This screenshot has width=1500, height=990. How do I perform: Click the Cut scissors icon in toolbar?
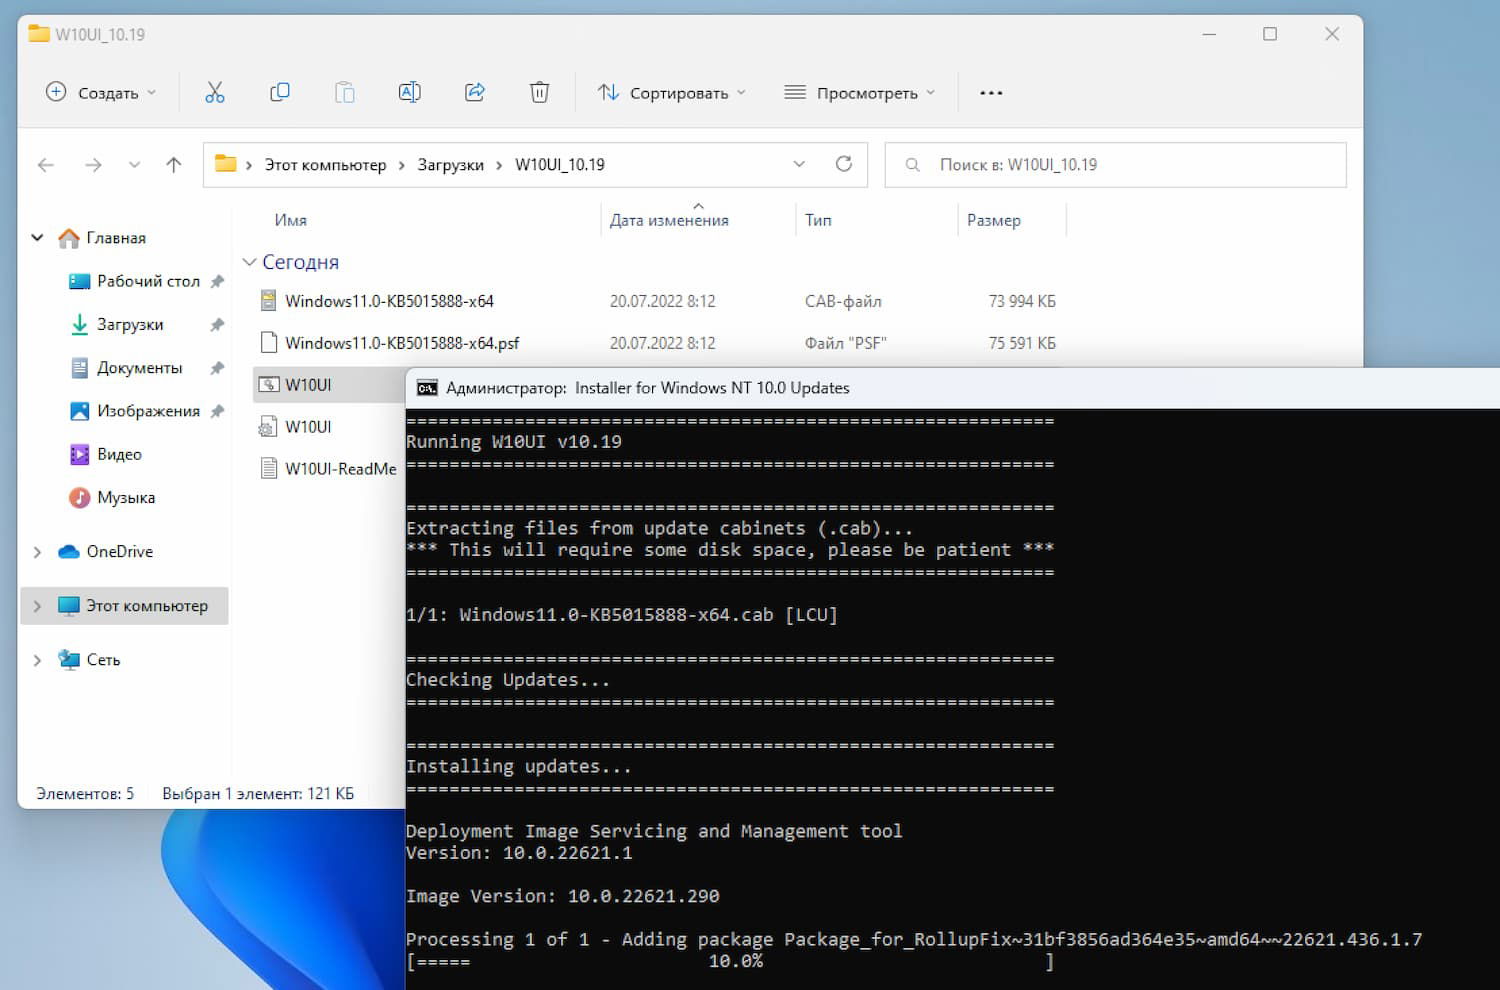coord(215,93)
